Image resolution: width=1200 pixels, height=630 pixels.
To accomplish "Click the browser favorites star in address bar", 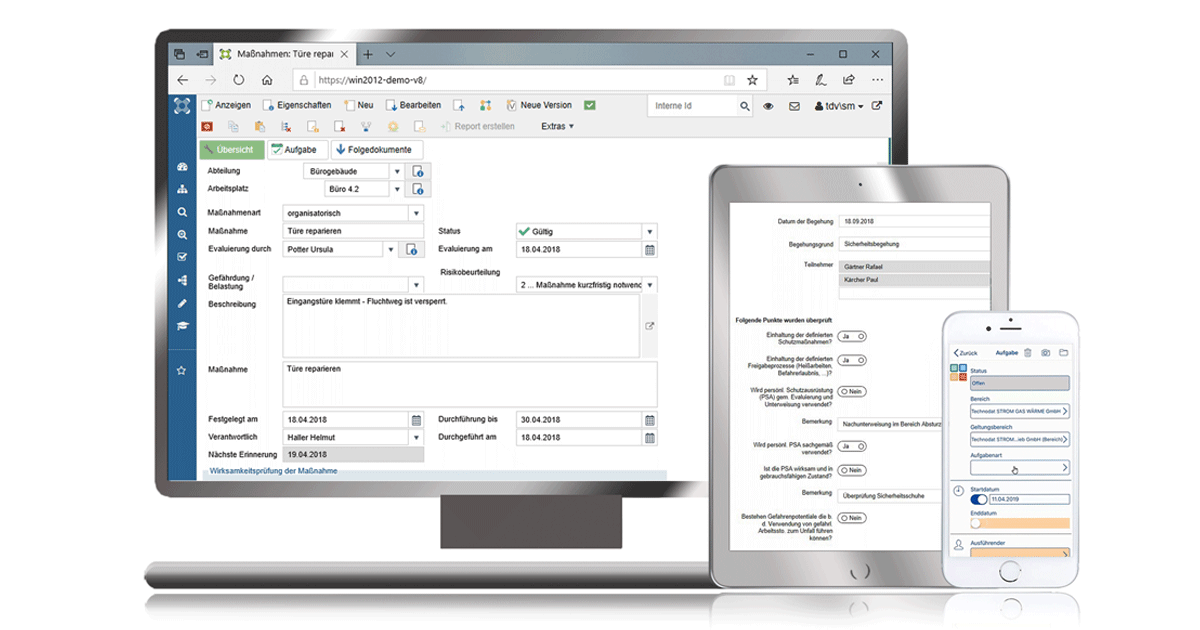I will click(753, 80).
